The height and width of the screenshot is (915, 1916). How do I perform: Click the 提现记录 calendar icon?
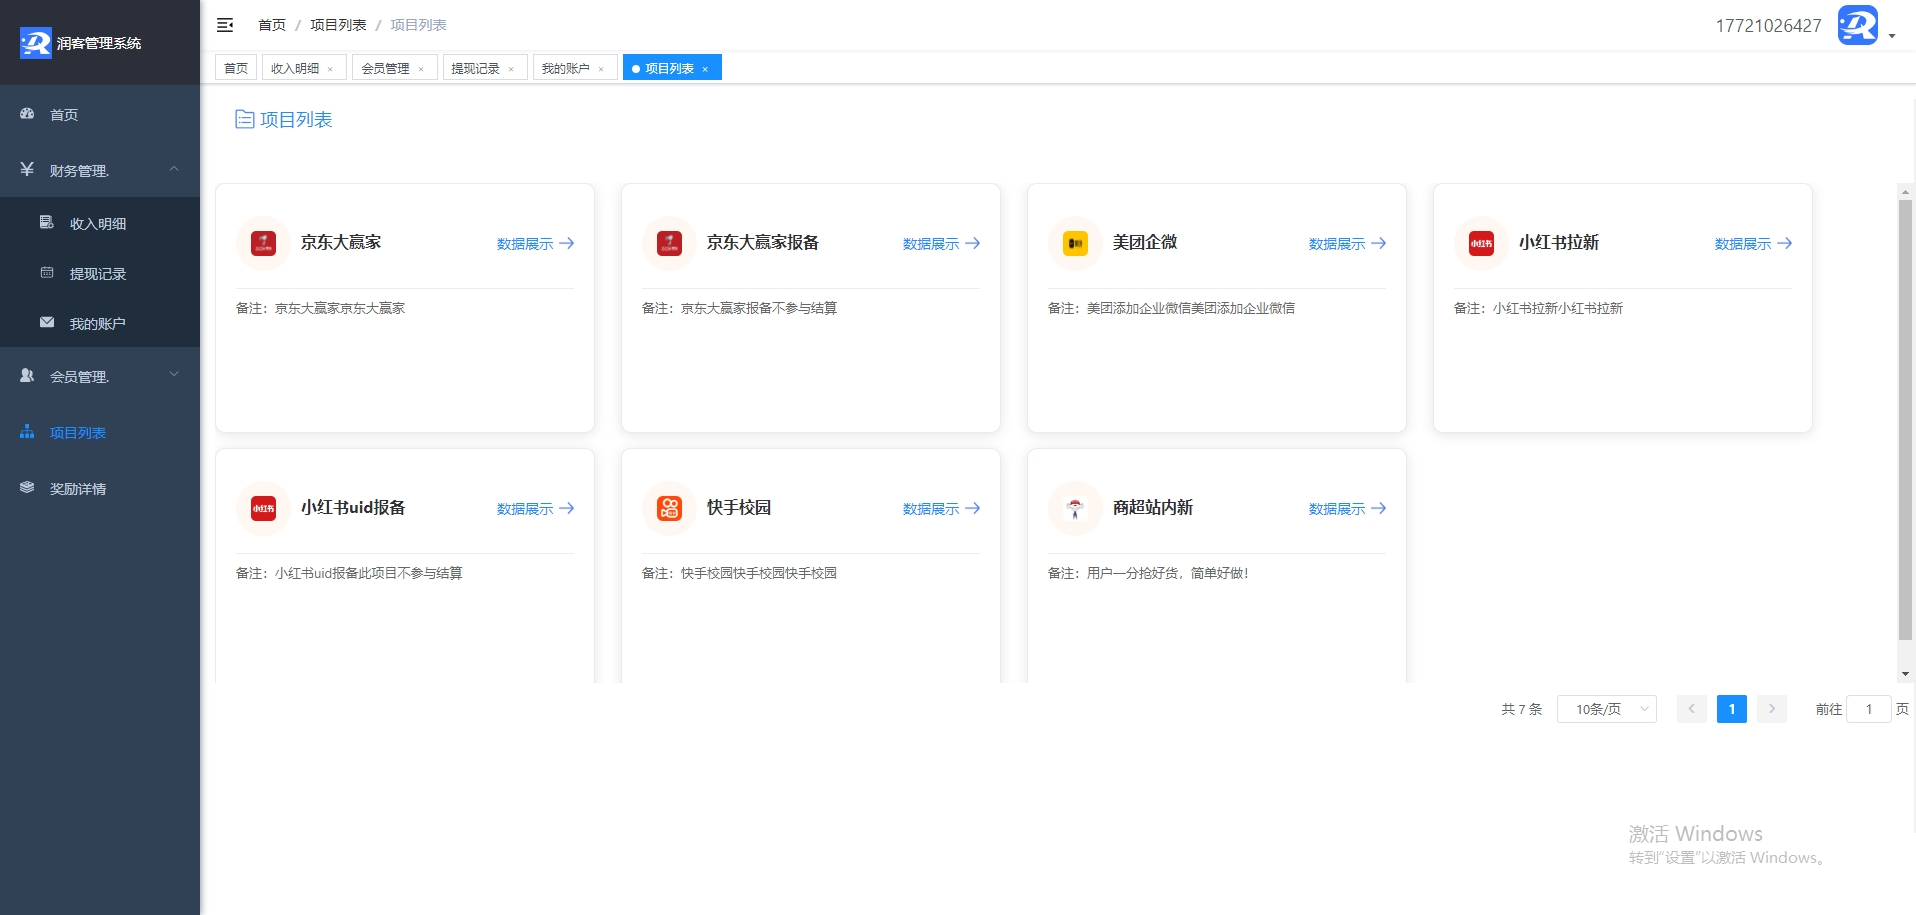46,272
